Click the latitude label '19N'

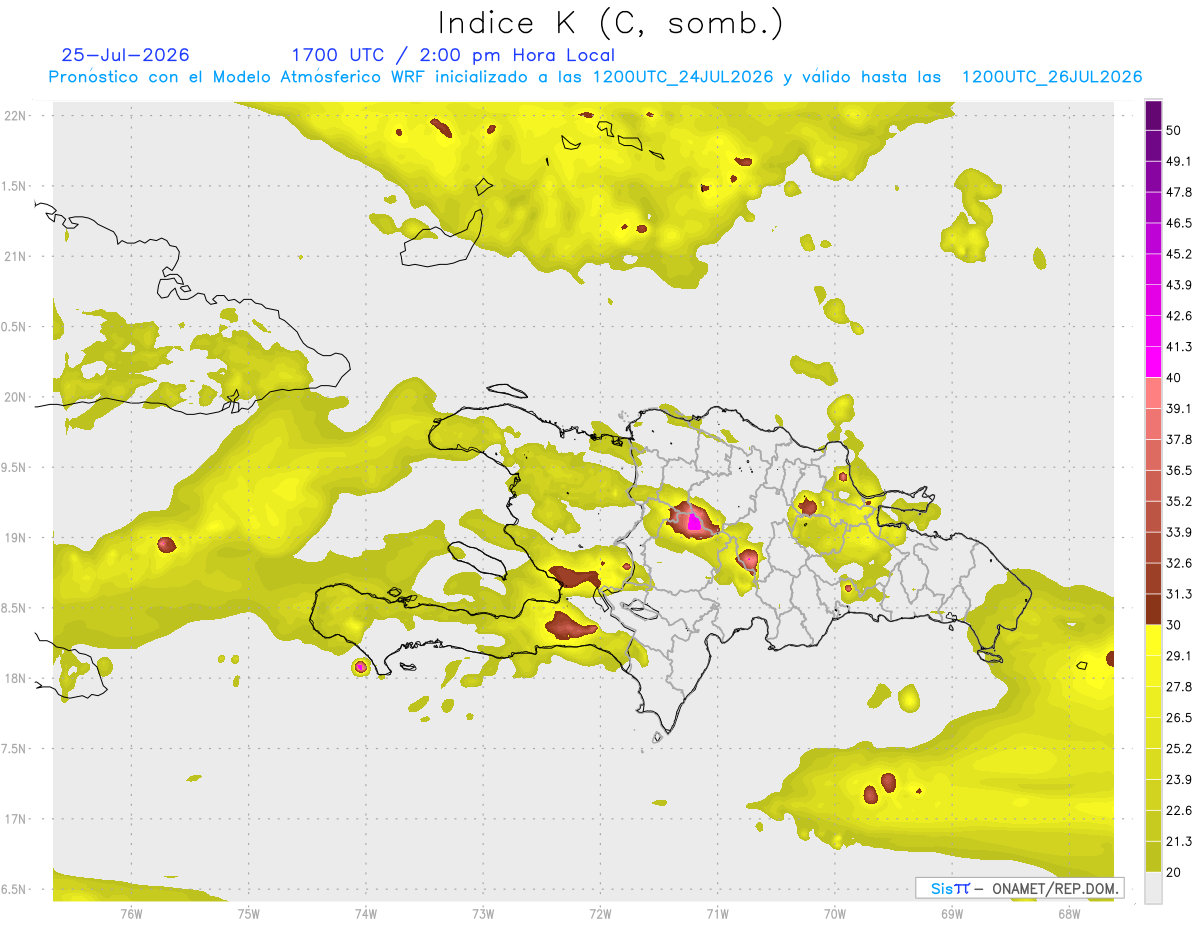coord(14,538)
